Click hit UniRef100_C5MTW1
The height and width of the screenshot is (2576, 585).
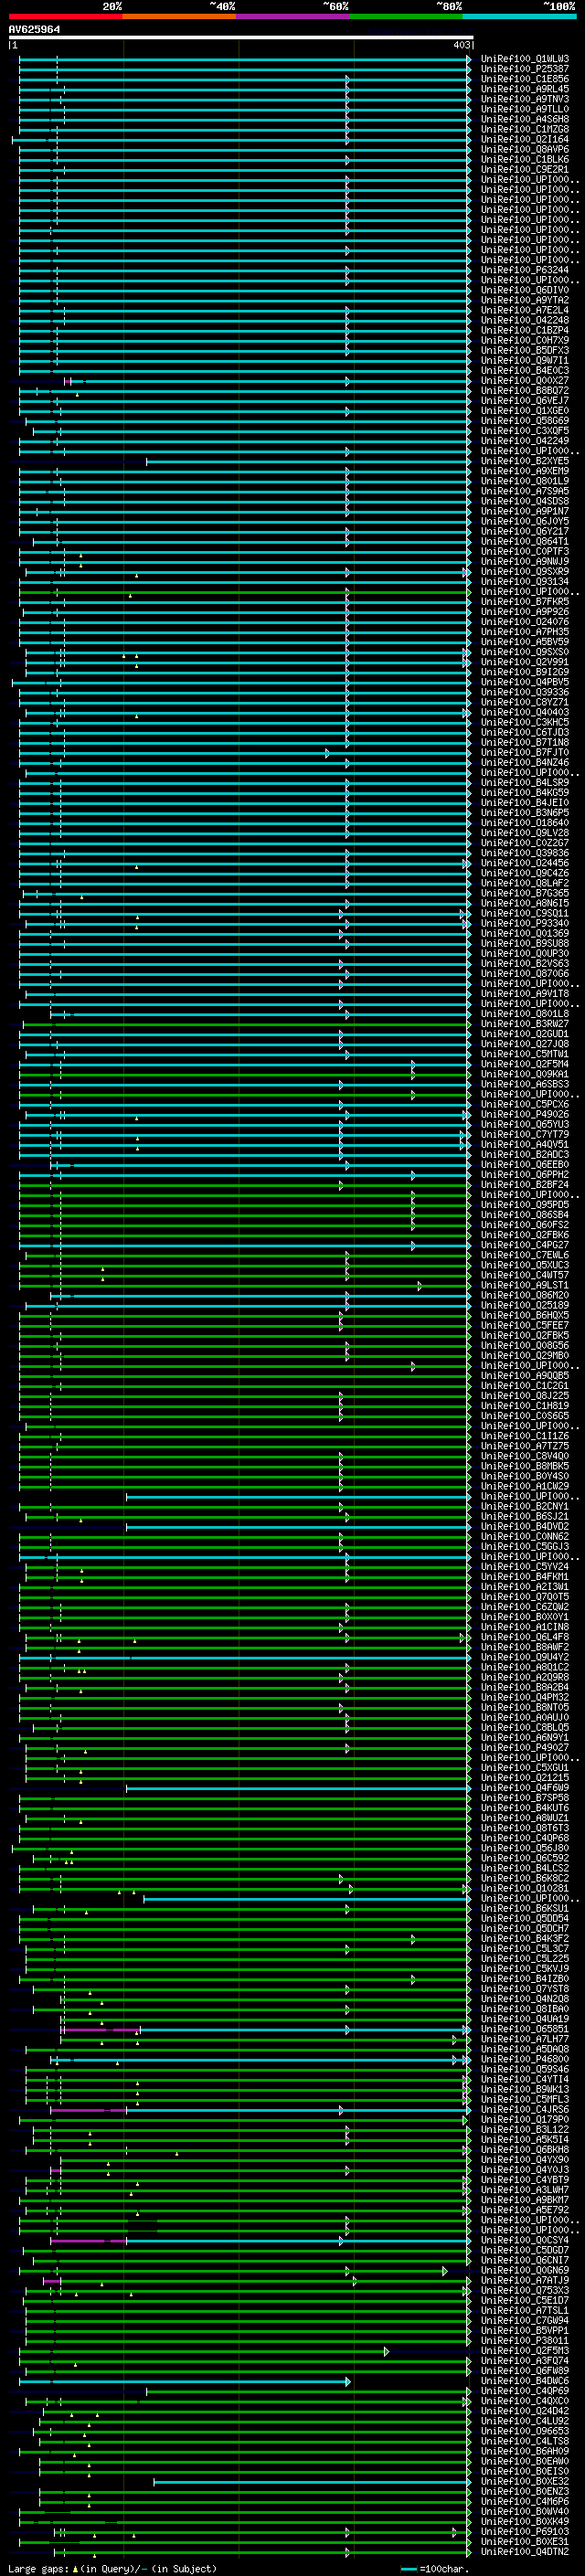(525, 1054)
